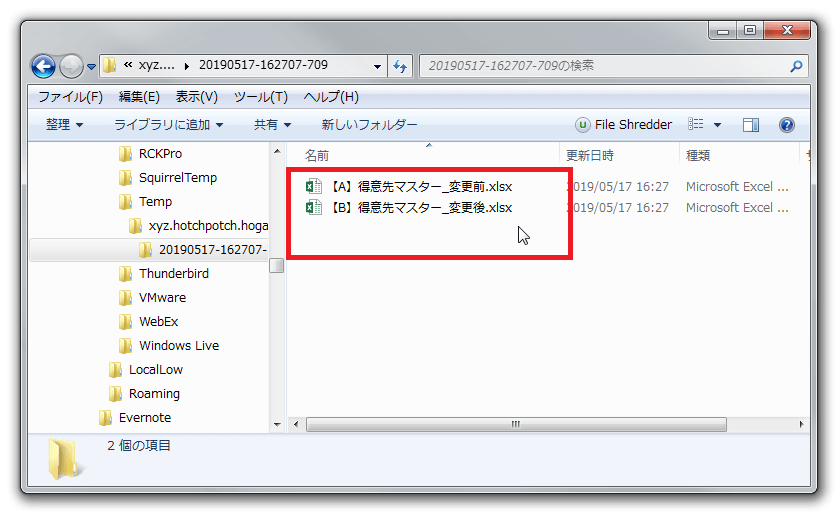Screen dimensions: 838x514
Task: Click the refresh button beside address bar
Action: [x=400, y=66]
